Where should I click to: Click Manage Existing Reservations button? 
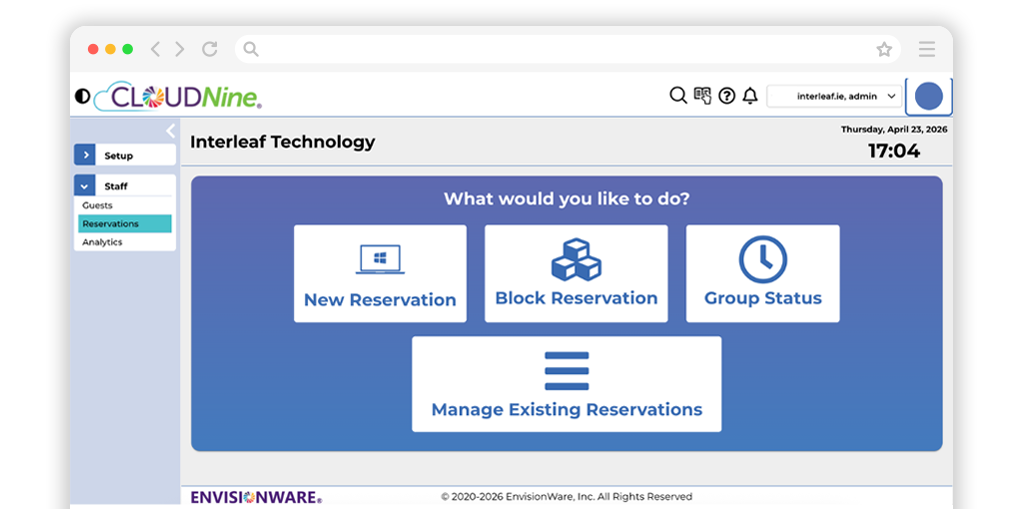(567, 384)
